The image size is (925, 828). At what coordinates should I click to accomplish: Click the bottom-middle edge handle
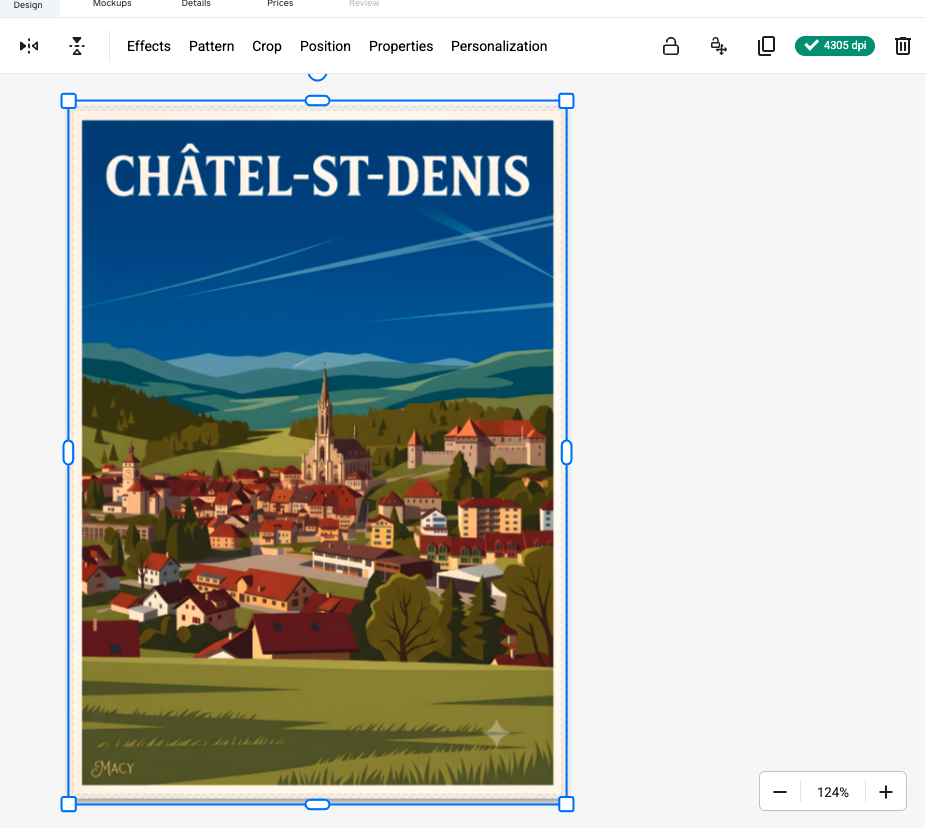pos(317,804)
